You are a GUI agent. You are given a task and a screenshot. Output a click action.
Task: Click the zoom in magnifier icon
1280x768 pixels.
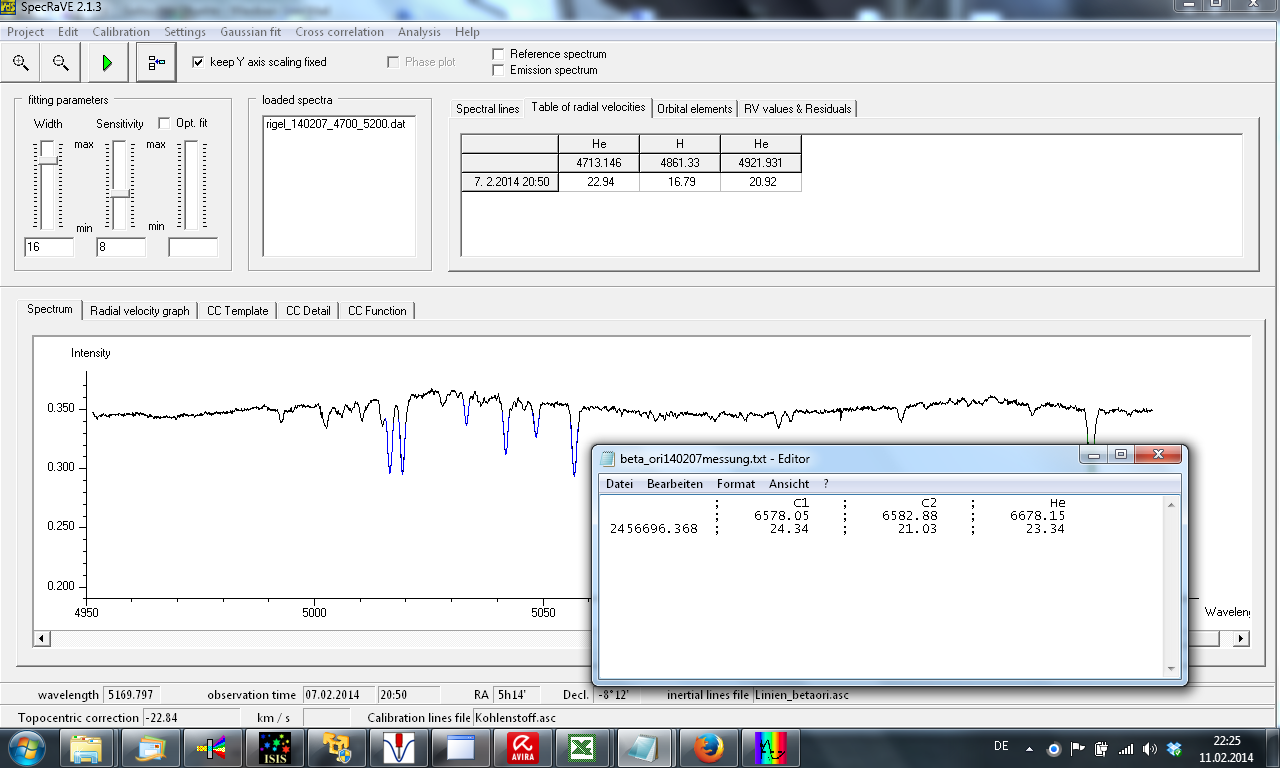pyautogui.click(x=20, y=63)
